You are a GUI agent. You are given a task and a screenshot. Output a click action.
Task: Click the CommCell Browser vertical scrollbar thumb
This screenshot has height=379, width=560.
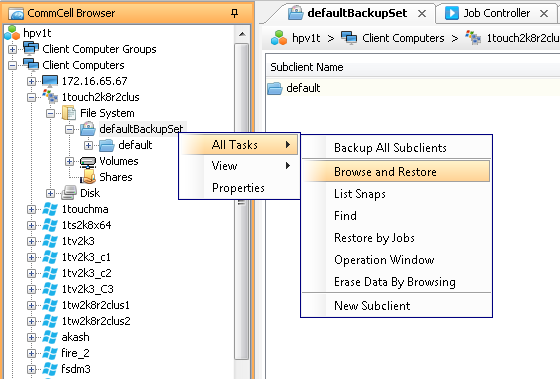click(x=242, y=201)
